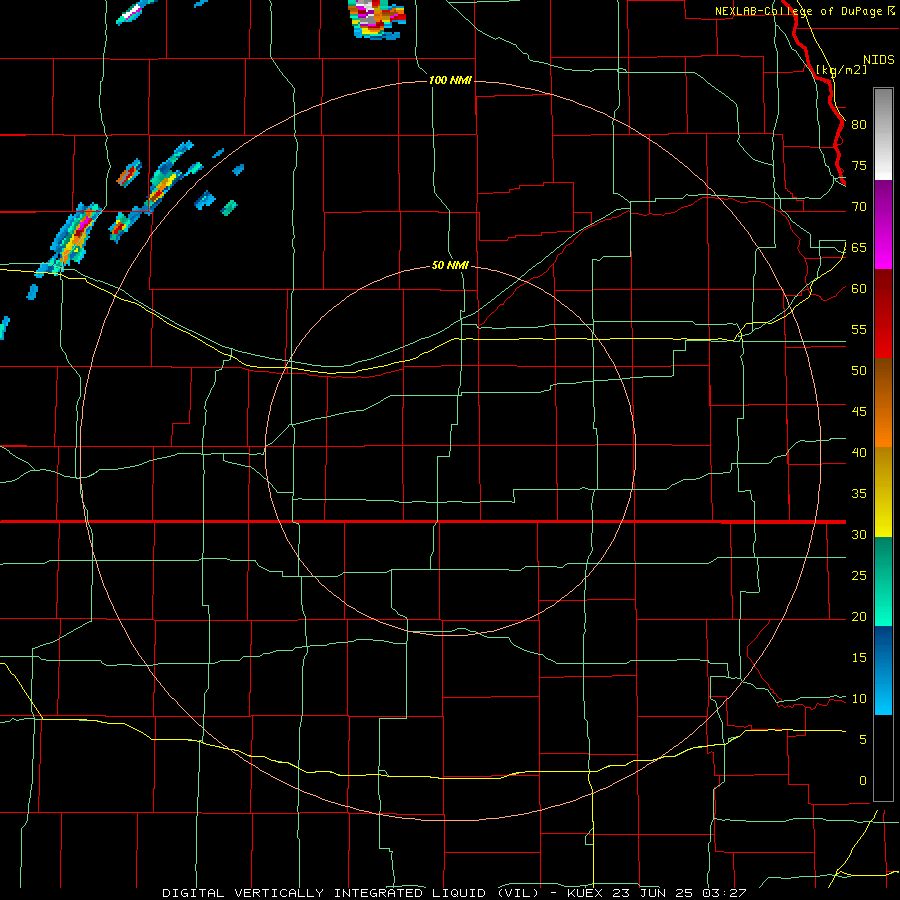Click the 20 value on the scale
The width and height of the screenshot is (900, 900).
click(859, 616)
